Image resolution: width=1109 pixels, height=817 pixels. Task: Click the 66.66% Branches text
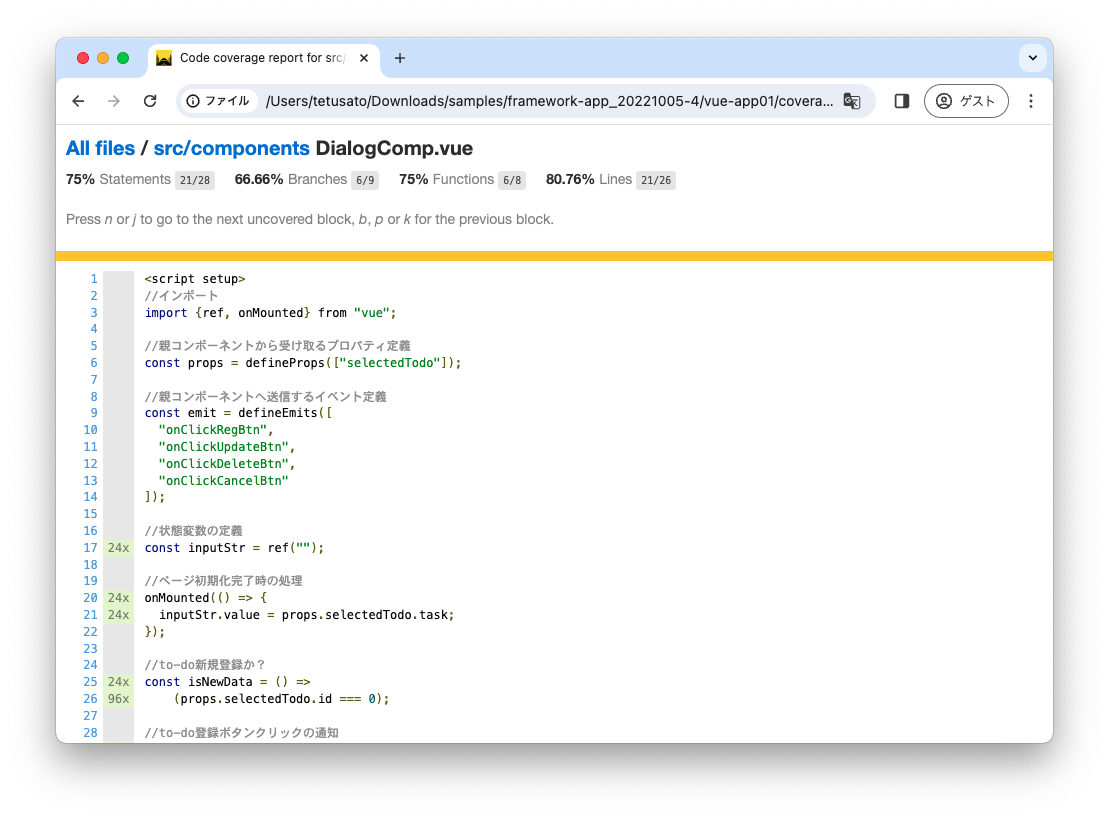point(291,180)
